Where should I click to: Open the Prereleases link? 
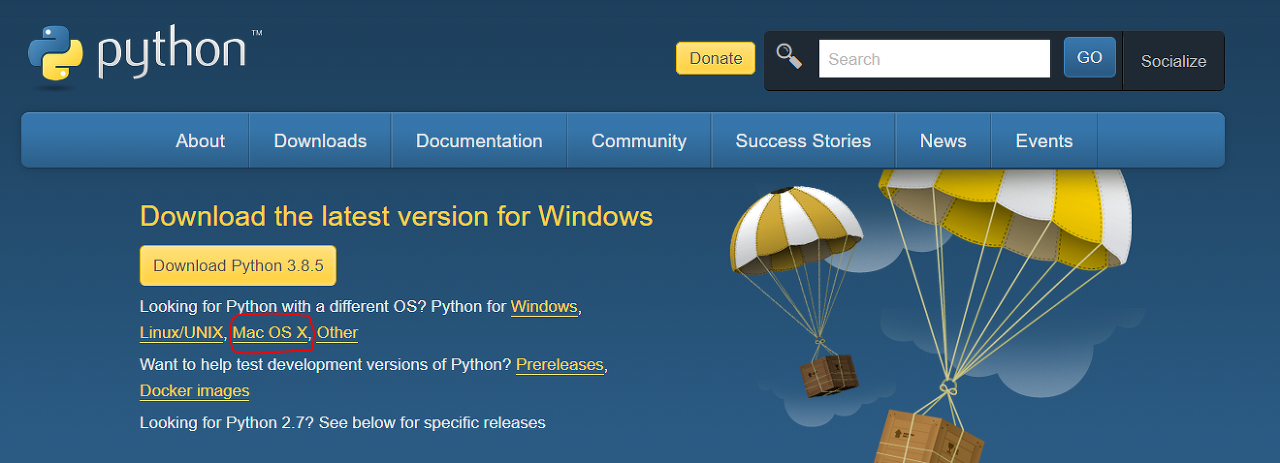click(560, 365)
